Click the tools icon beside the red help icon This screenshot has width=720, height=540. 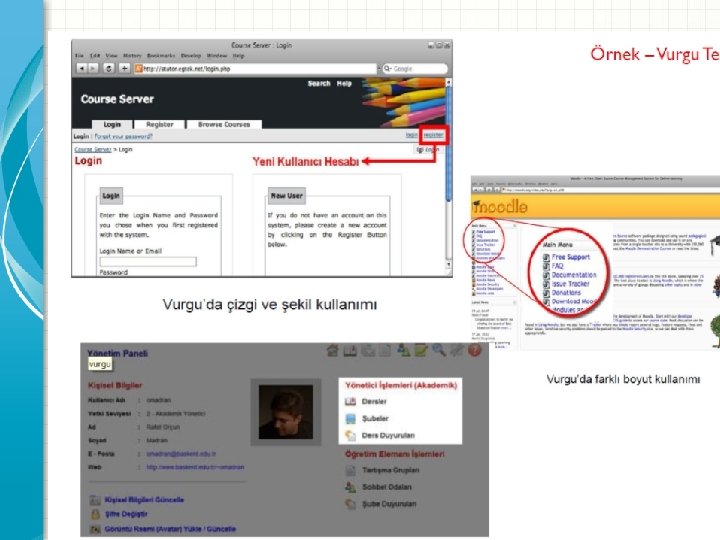457,350
